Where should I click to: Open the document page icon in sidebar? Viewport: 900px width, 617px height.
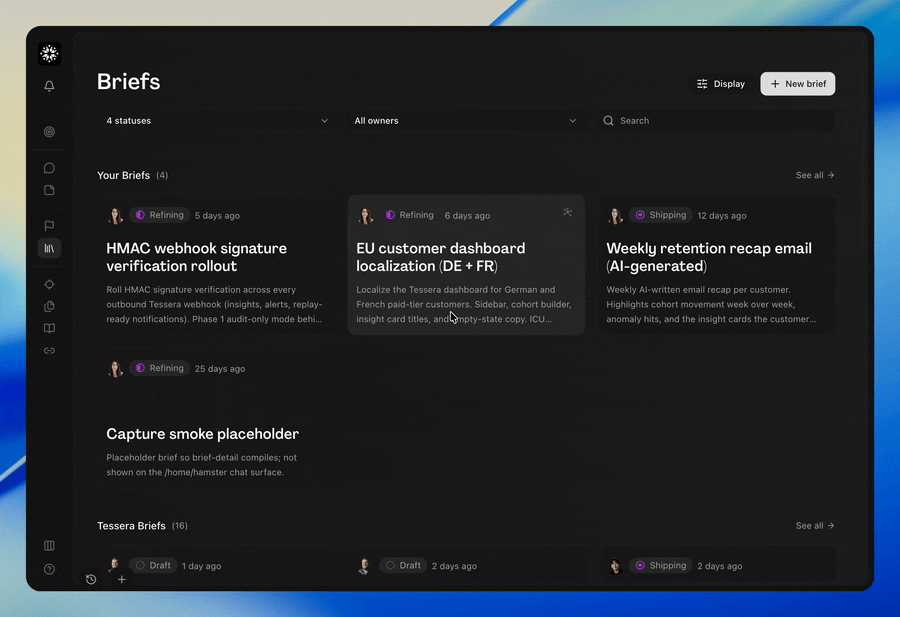tap(49, 190)
